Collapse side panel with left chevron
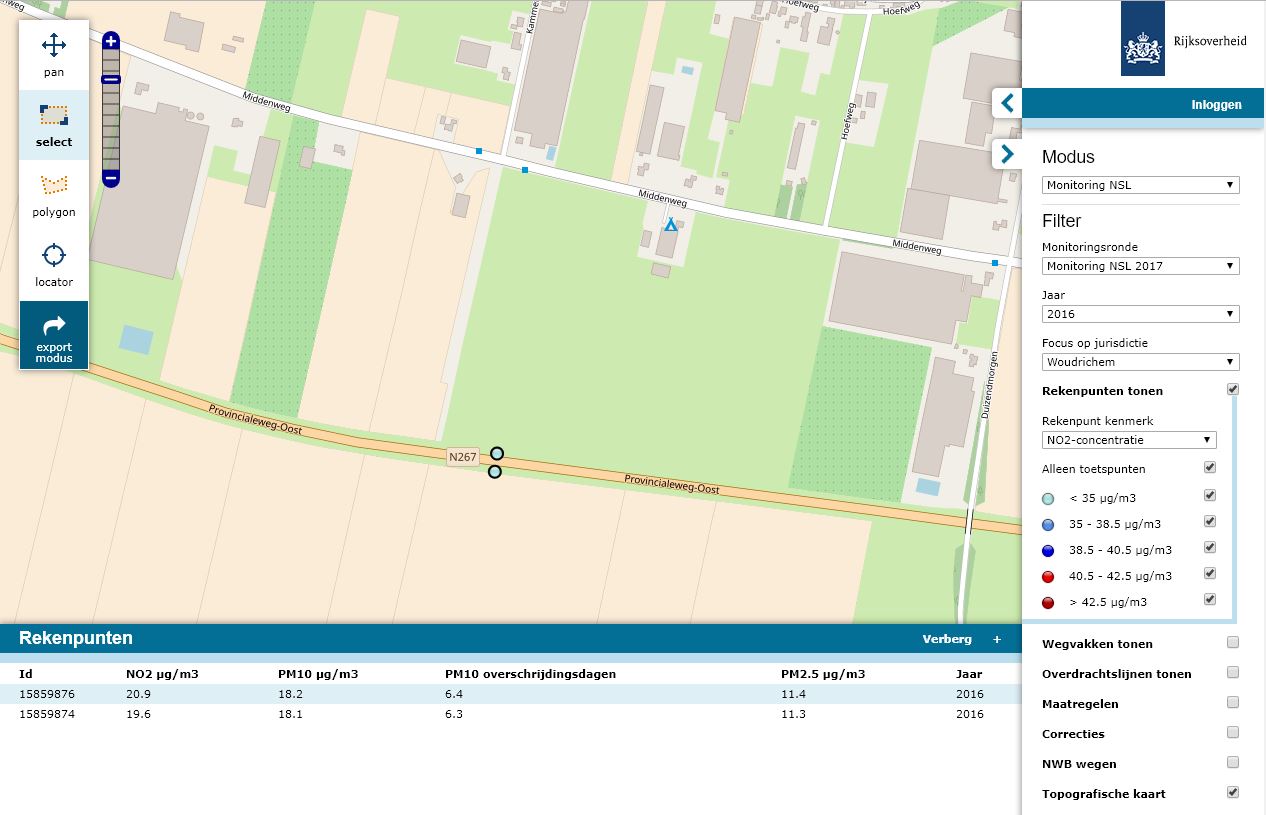Screen dimensions: 1266x815 click(1007, 103)
